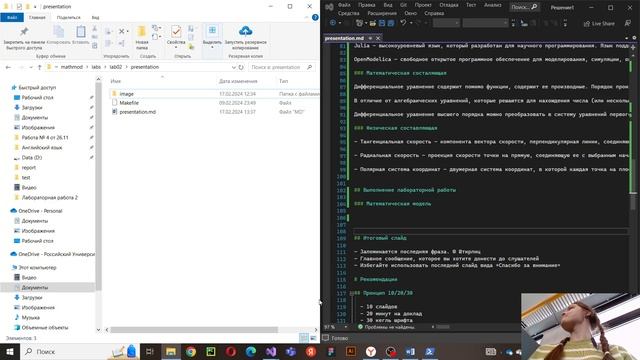This screenshot has width=640, height=360.
Task: Open Microsoft Teams from the taskbar
Action: tap(291, 351)
